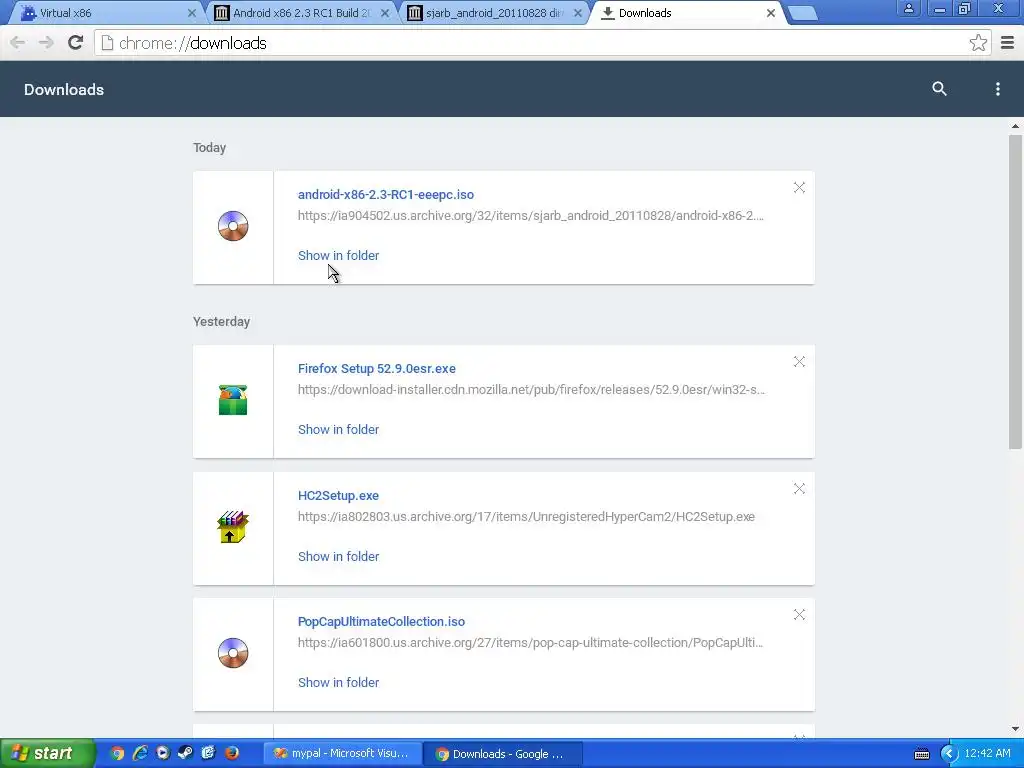Remove PopCapUltimateCollection.iso from list

click(799, 615)
